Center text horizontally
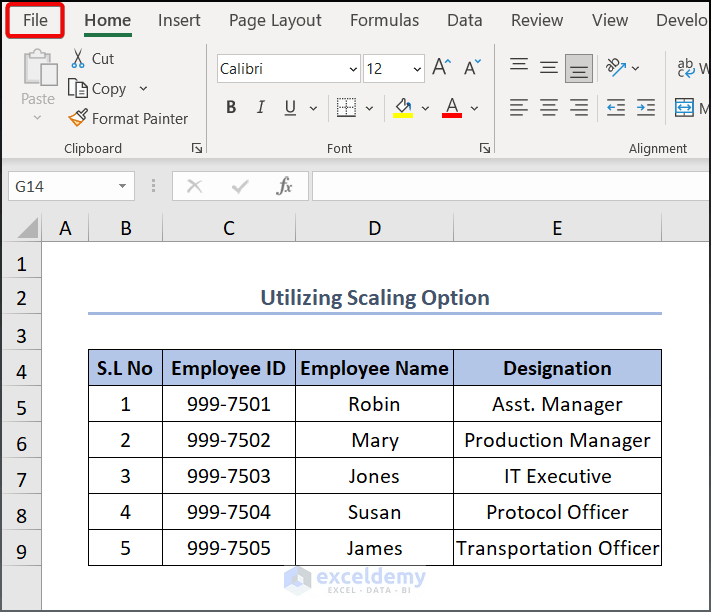Screen dimensions: 711x612 tap(549, 108)
